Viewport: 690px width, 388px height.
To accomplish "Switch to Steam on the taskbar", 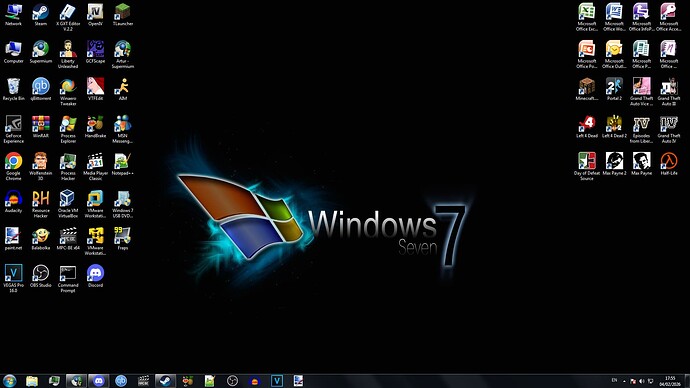I will click(x=165, y=381).
